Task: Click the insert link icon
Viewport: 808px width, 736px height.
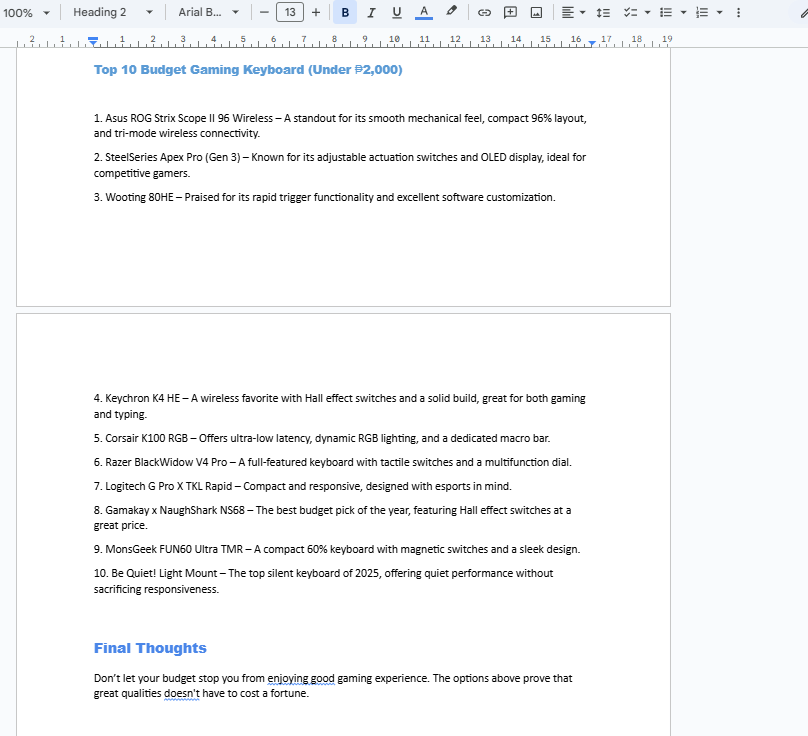Action: tap(484, 12)
